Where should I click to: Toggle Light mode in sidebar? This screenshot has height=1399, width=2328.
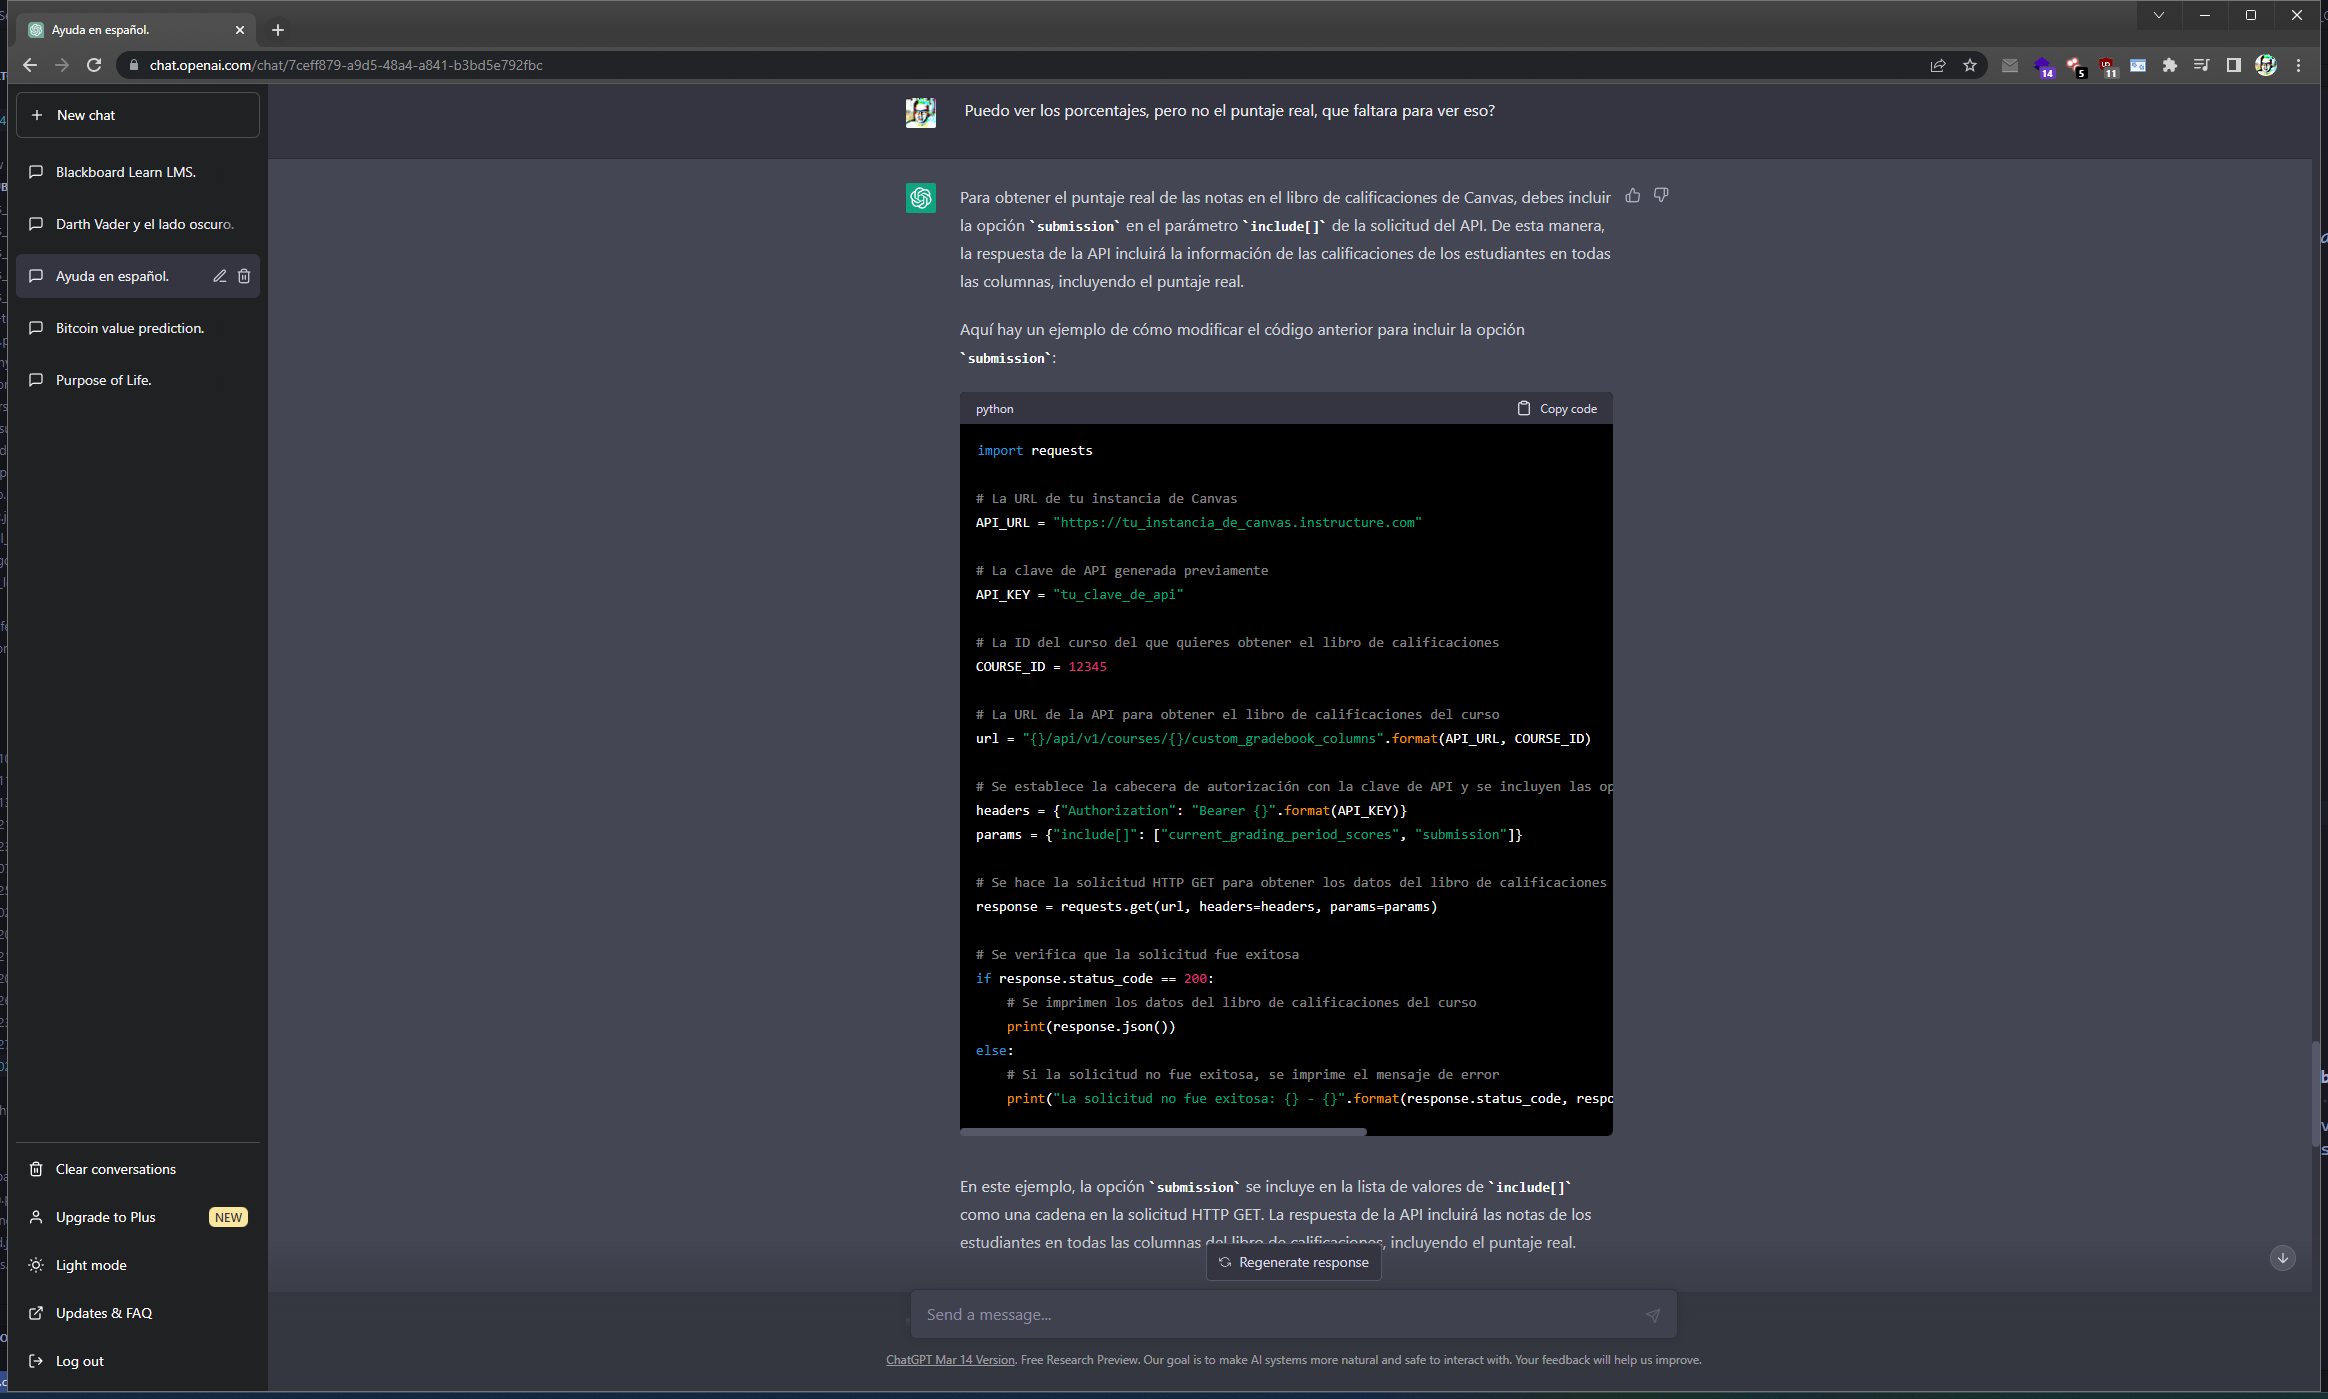(x=91, y=1265)
